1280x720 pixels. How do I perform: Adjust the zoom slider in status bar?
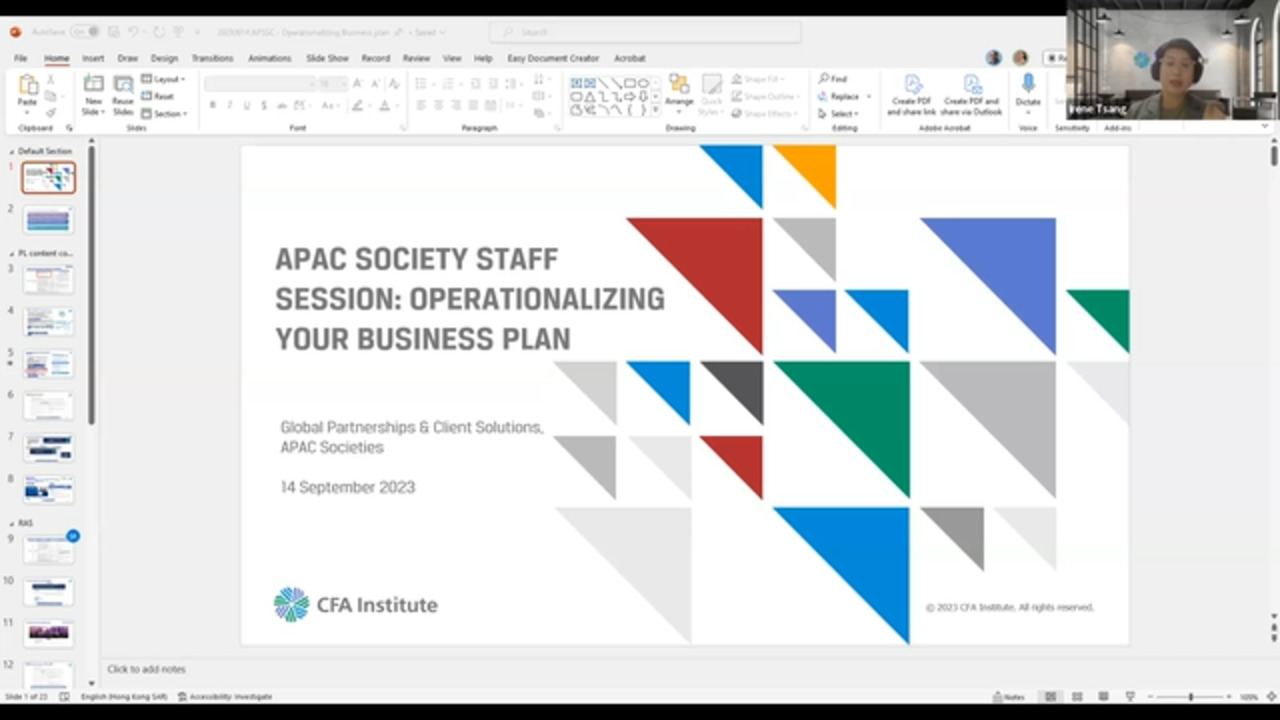coord(1190,696)
